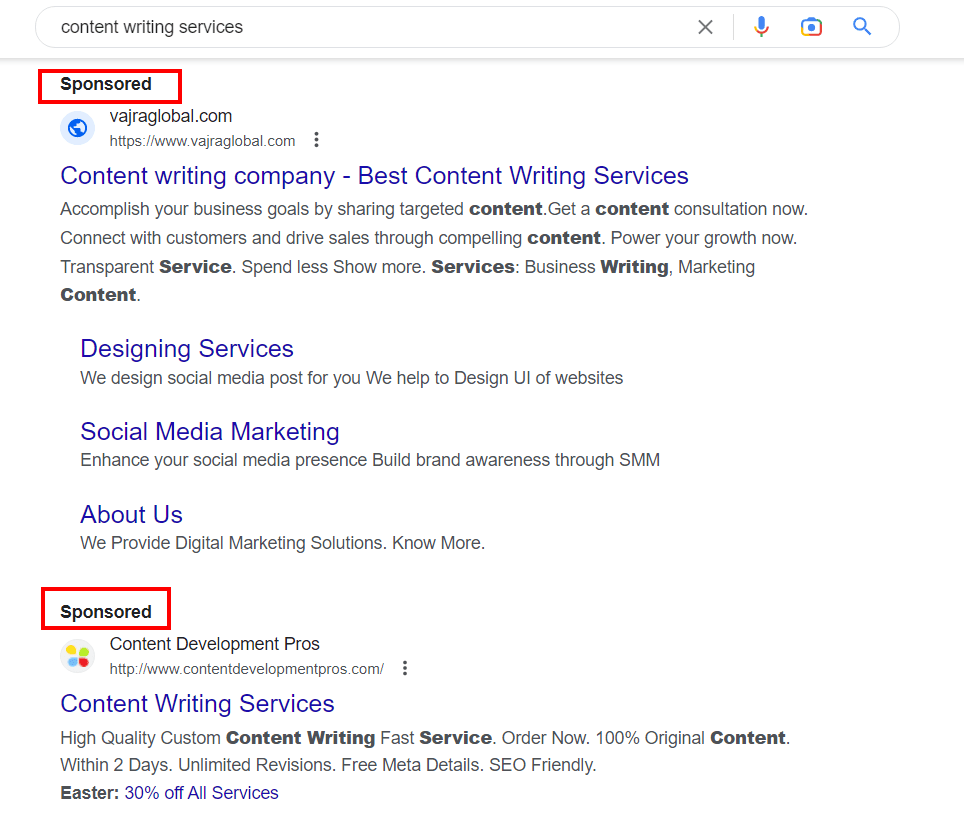The height and width of the screenshot is (818, 964).
Task: Open the About Us sitelink
Action: tap(131, 514)
